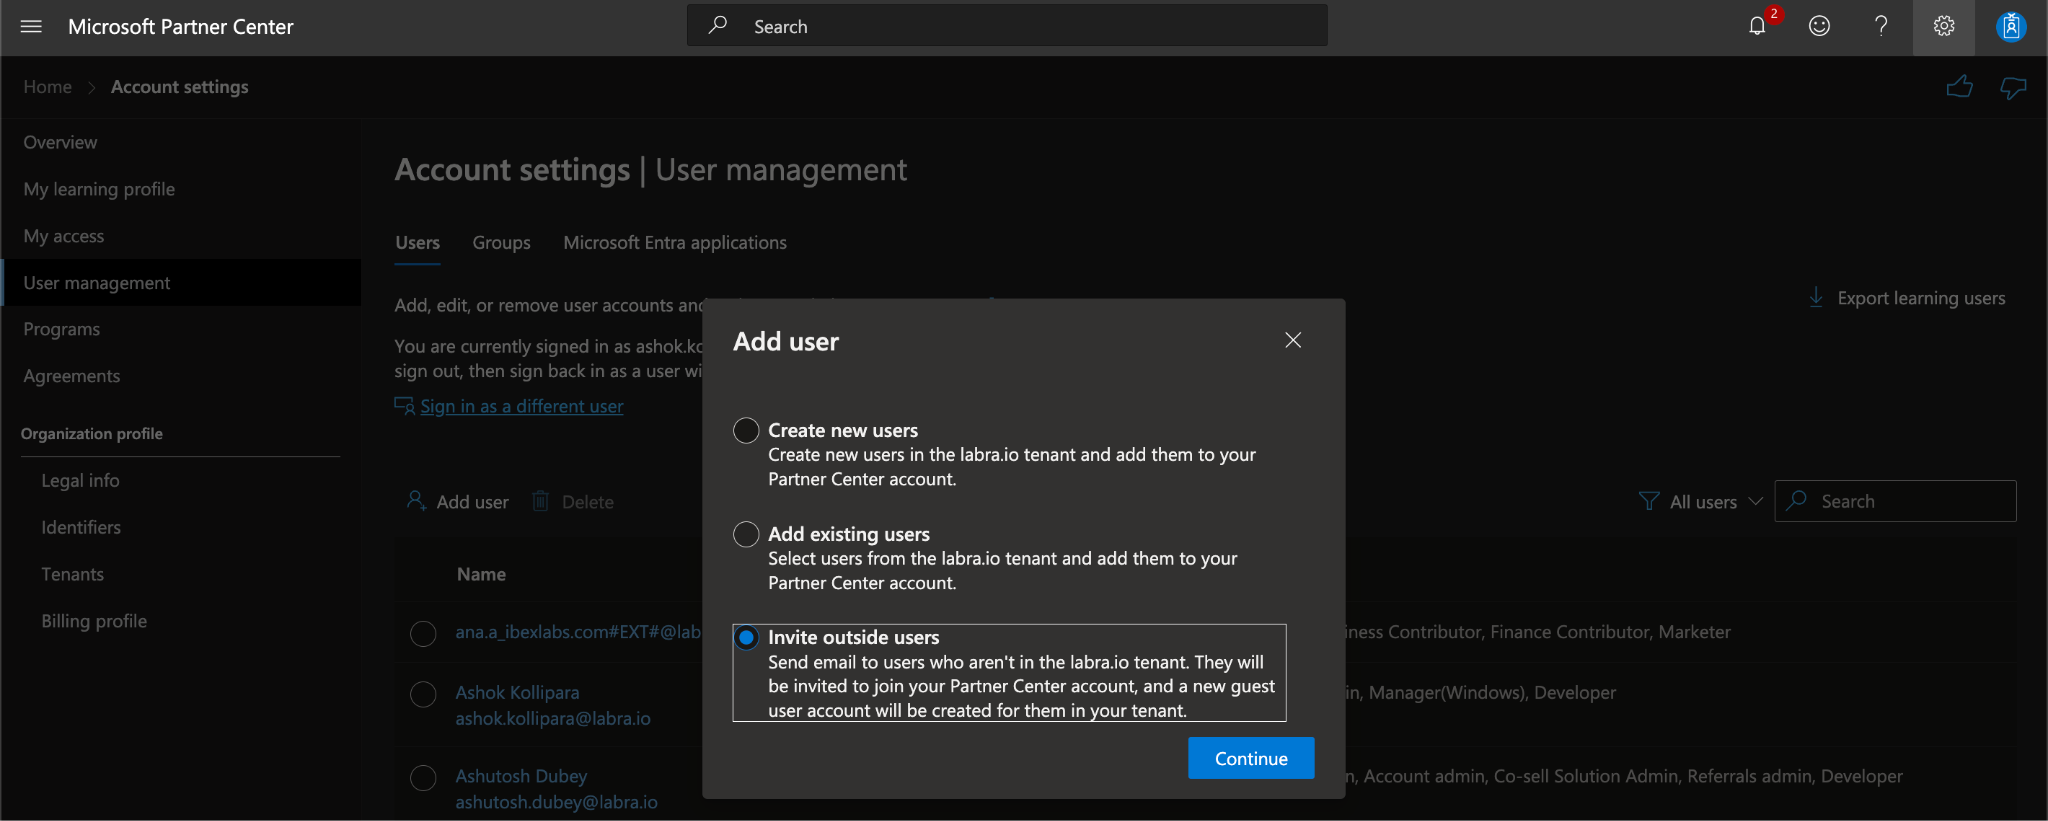The width and height of the screenshot is (2048, 821).
Task: Select the Invite outside users radio button
Action: click(x=746, y=637)
